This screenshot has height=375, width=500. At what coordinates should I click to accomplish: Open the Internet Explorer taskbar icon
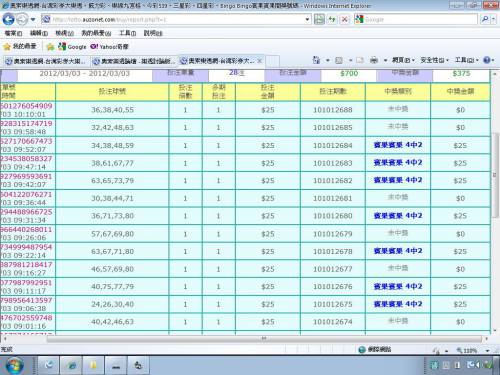click(71, 365)
